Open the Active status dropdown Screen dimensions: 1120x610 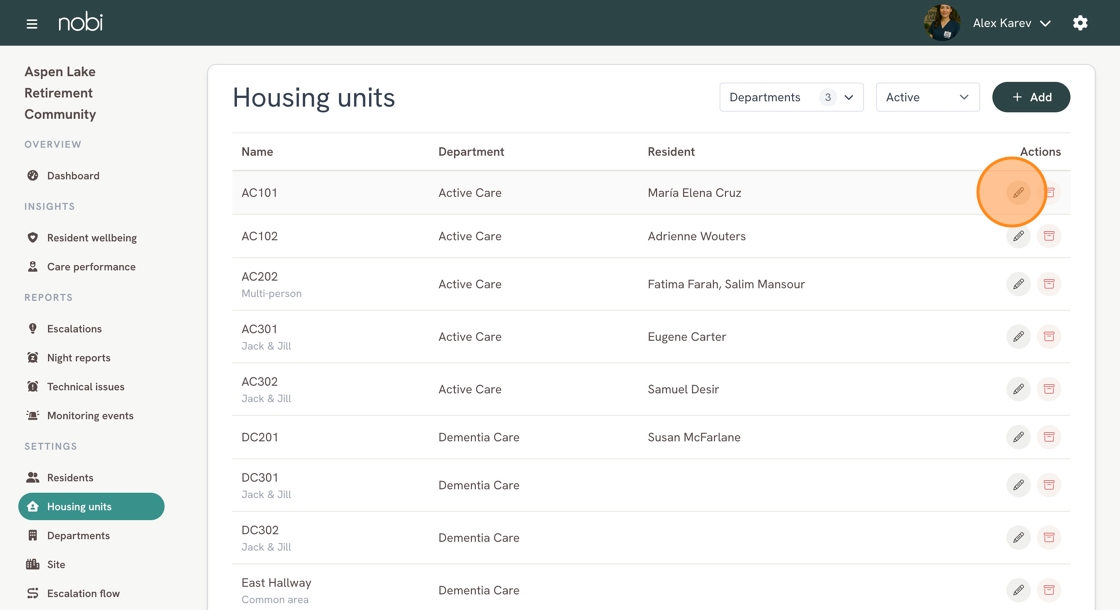(927, 97)
